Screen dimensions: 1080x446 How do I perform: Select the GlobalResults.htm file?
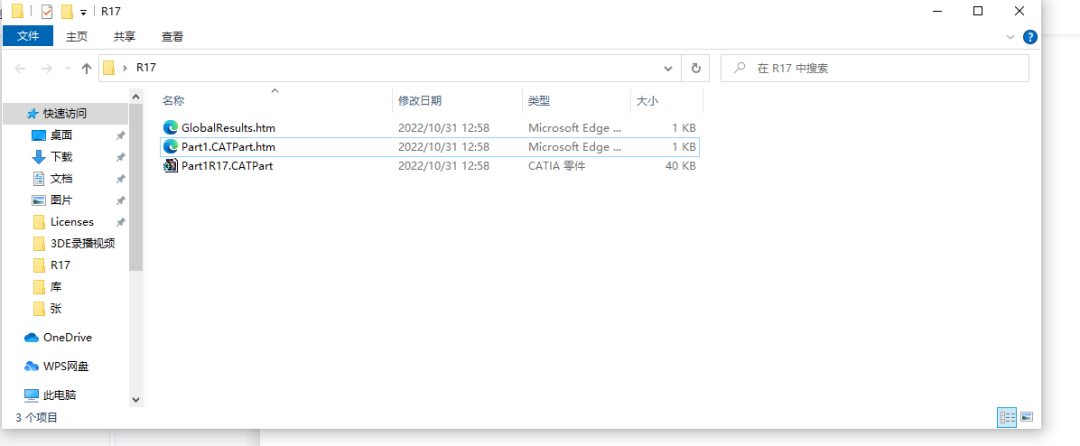click(x=430, y=127)
